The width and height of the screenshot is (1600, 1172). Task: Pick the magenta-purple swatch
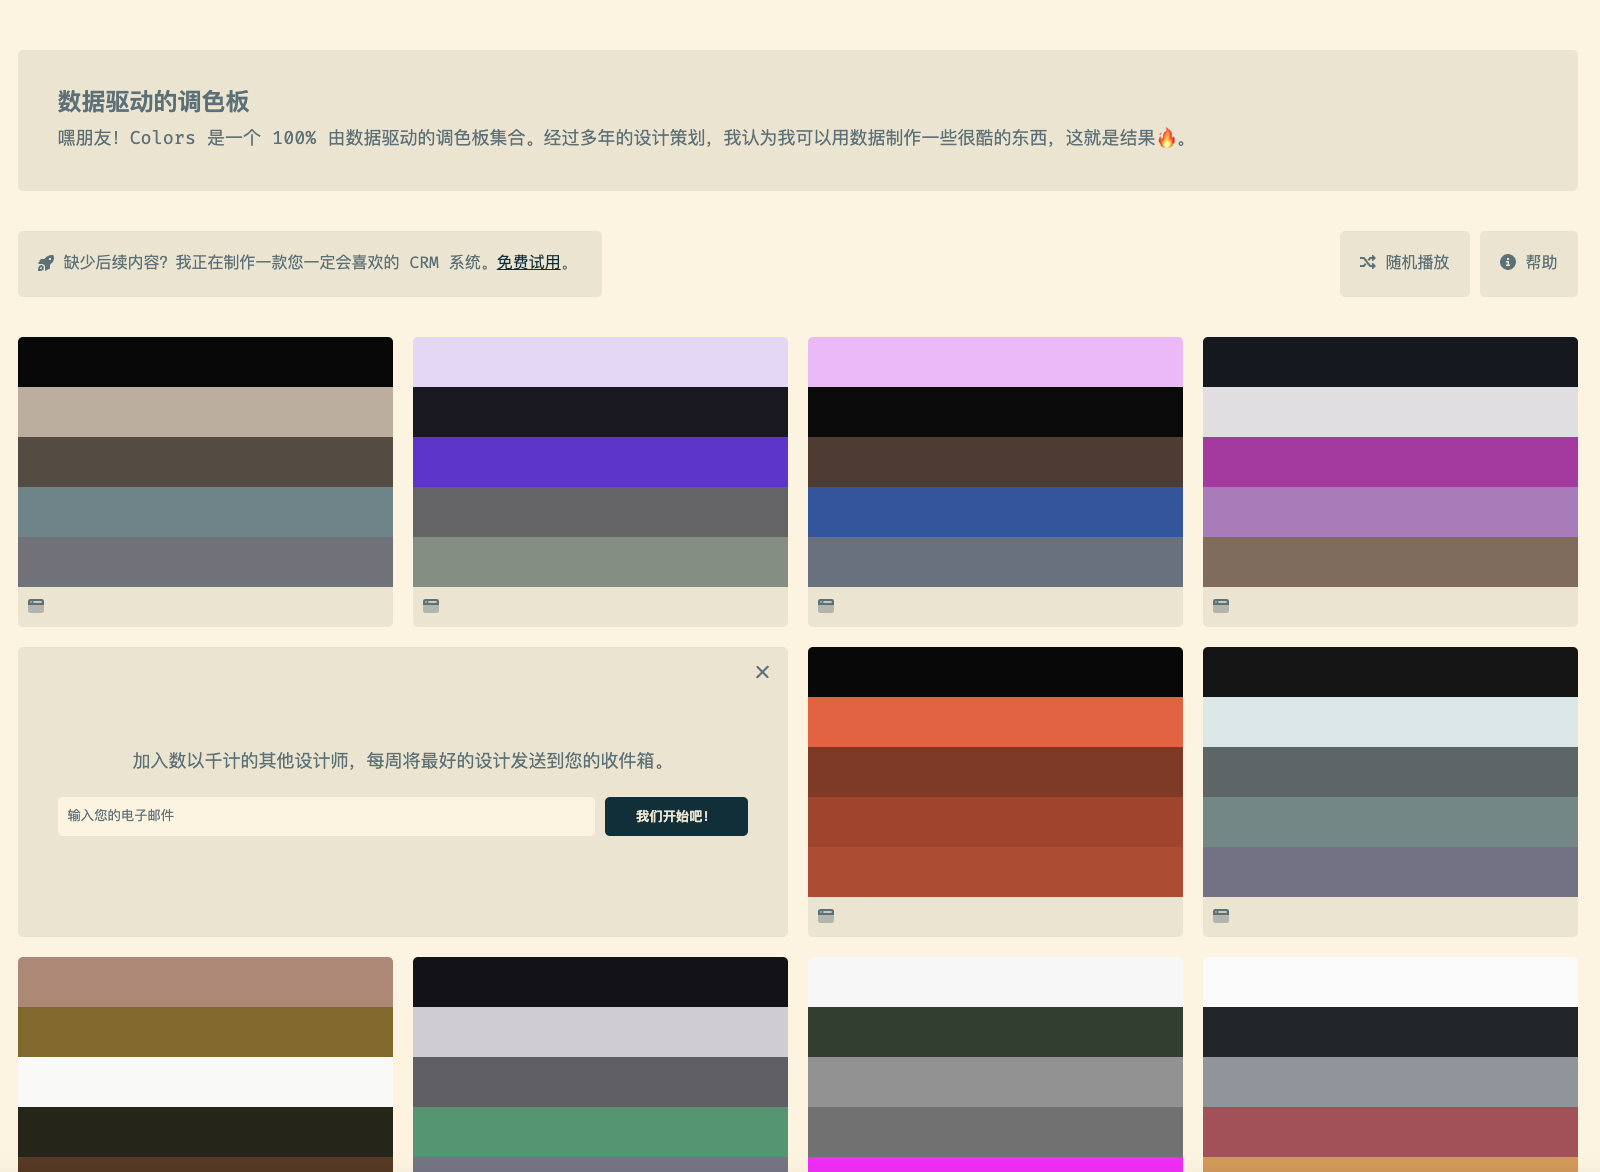coord(1390,462)
